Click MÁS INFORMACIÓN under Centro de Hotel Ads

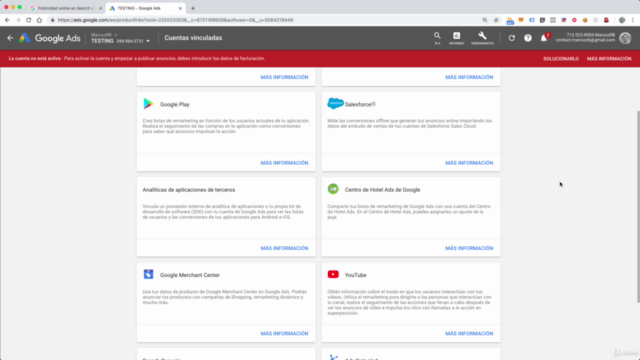point(469,248)
